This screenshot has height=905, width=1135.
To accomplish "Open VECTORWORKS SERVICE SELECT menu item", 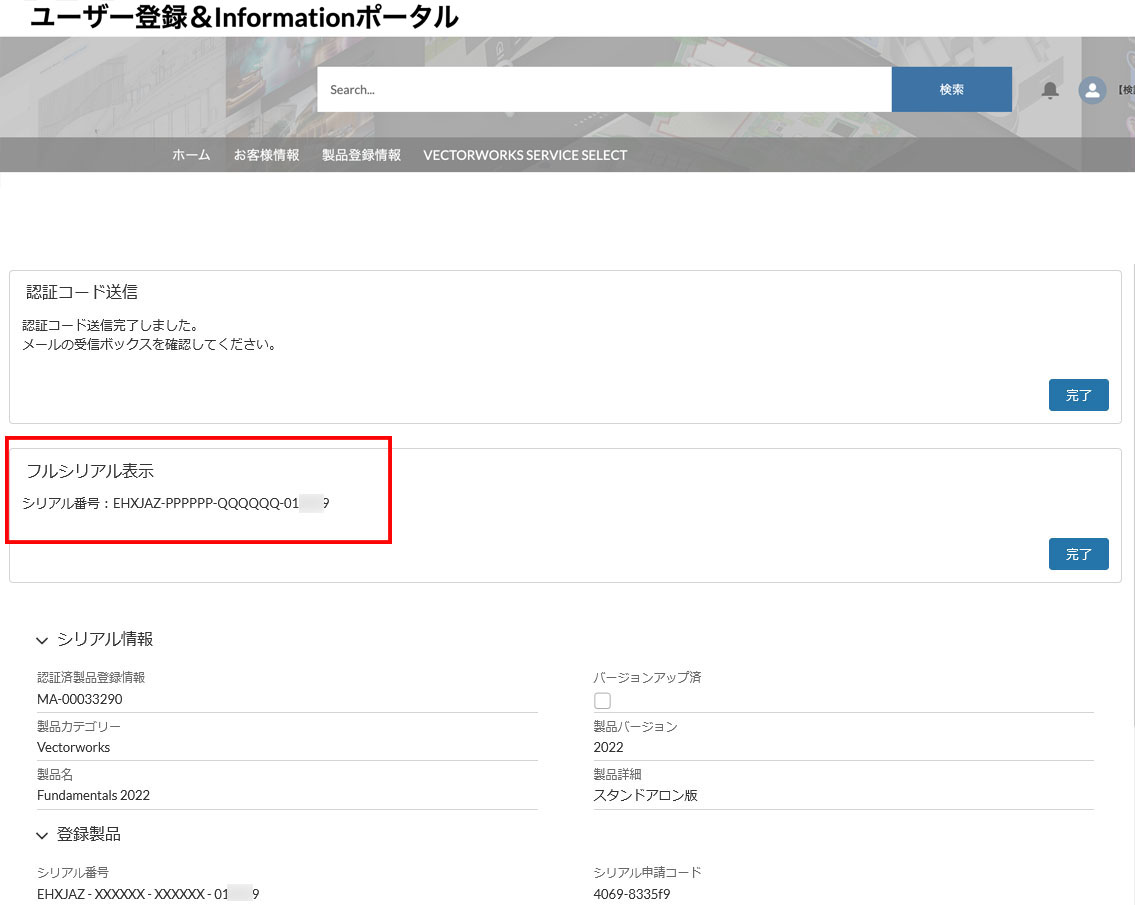I will tap(525, 155).
